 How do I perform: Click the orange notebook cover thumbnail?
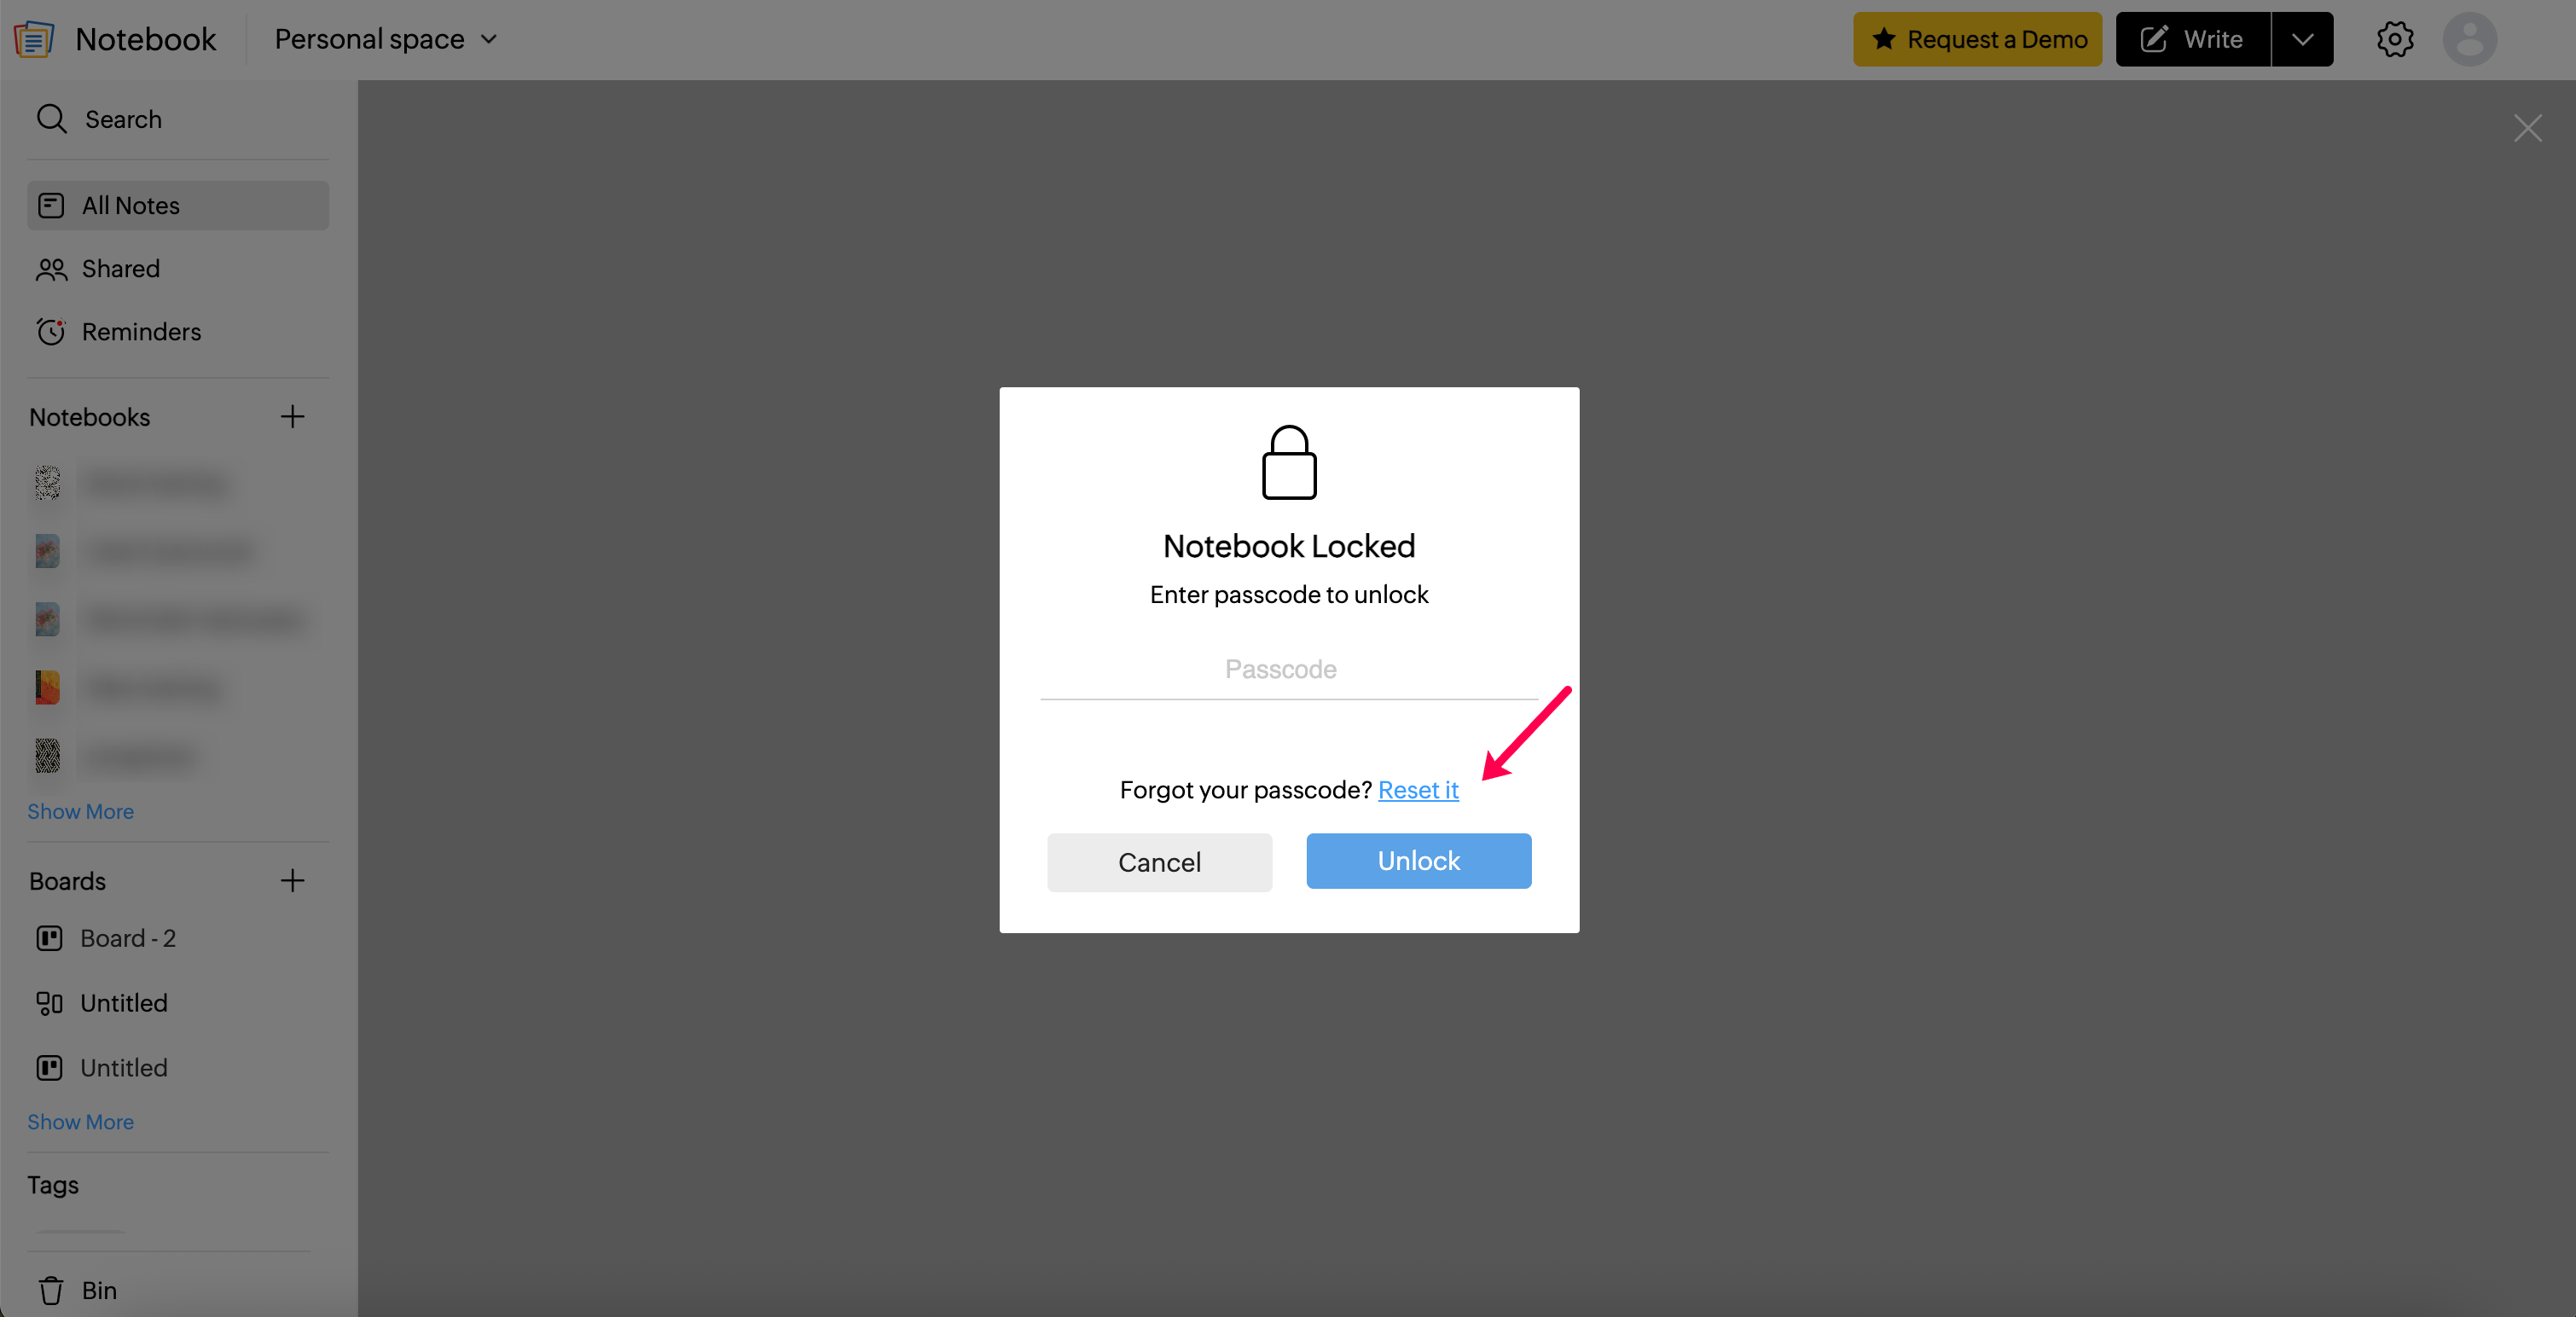point(47,688)
